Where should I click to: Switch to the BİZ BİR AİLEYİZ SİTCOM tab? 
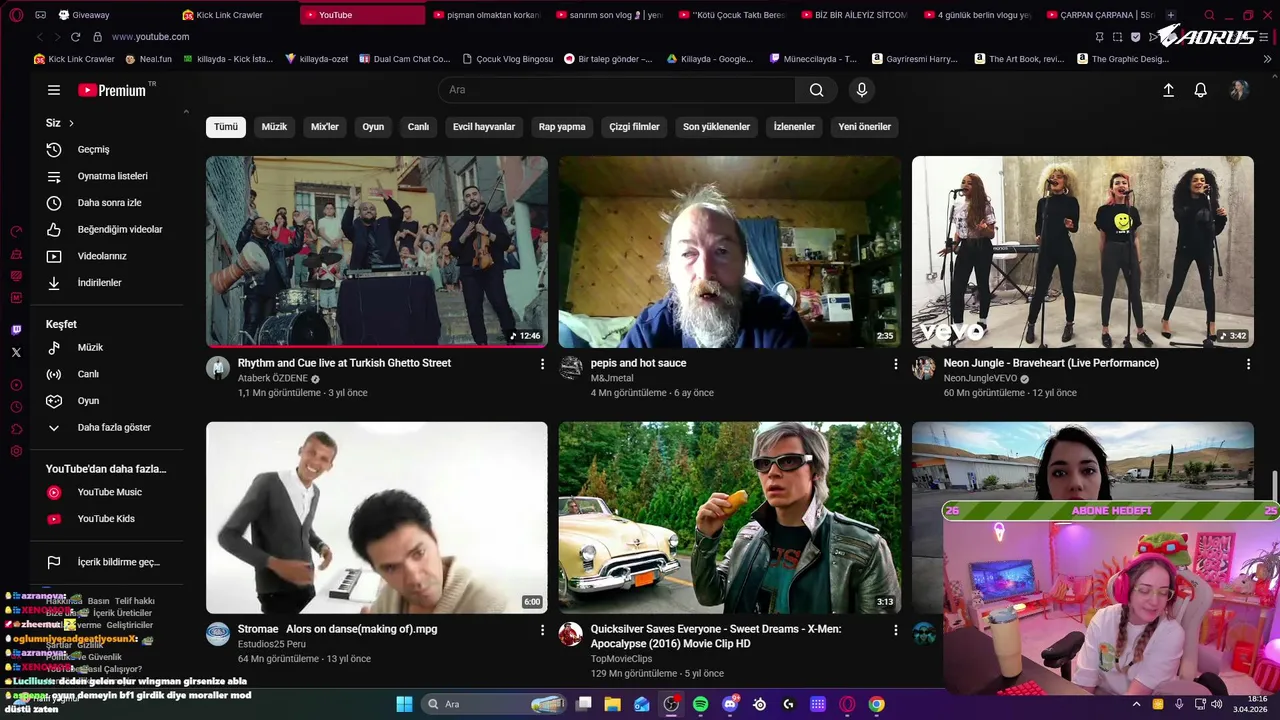tap(854, 15)
